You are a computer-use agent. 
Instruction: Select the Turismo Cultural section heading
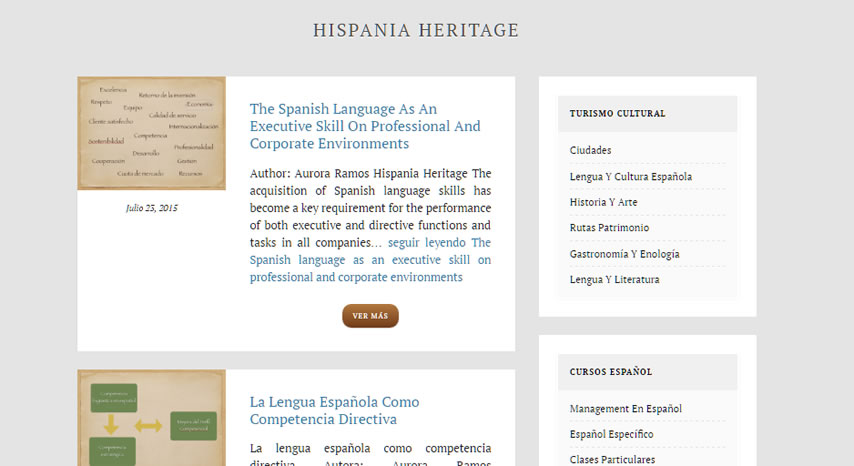(x=618, y=113)
